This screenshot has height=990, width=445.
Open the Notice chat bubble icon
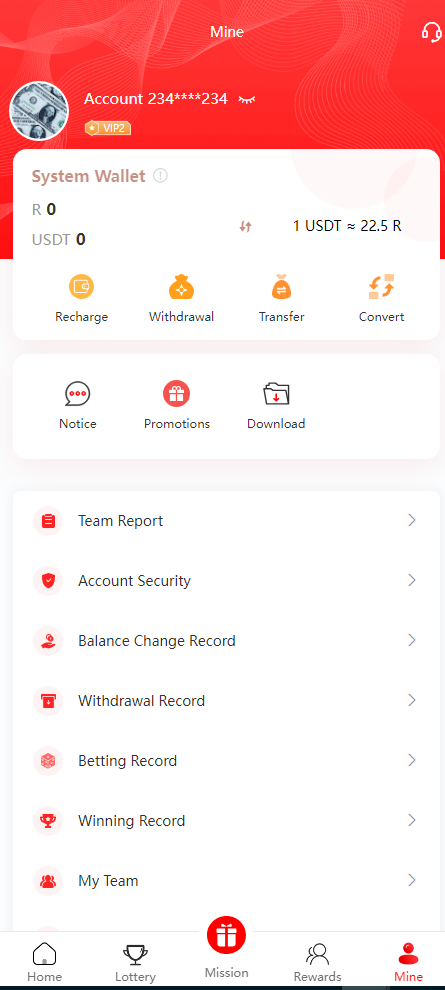78,395
